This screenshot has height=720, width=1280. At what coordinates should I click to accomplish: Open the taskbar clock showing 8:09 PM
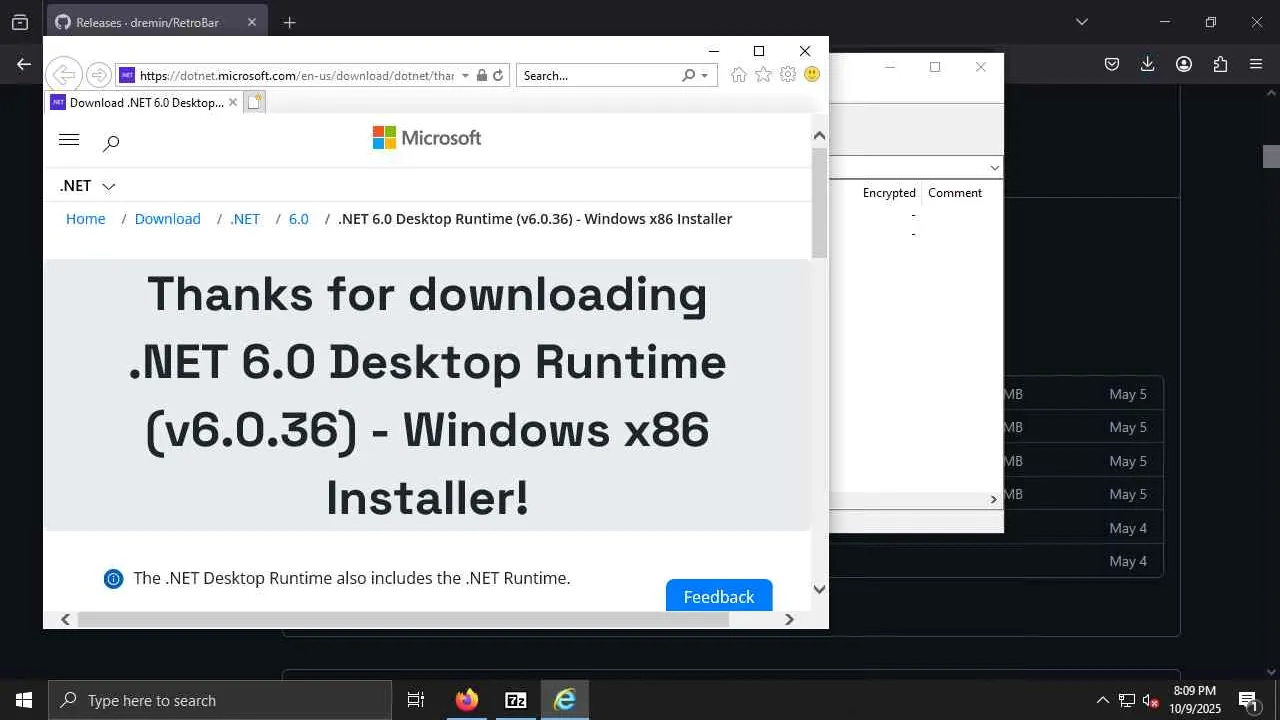1195,700
